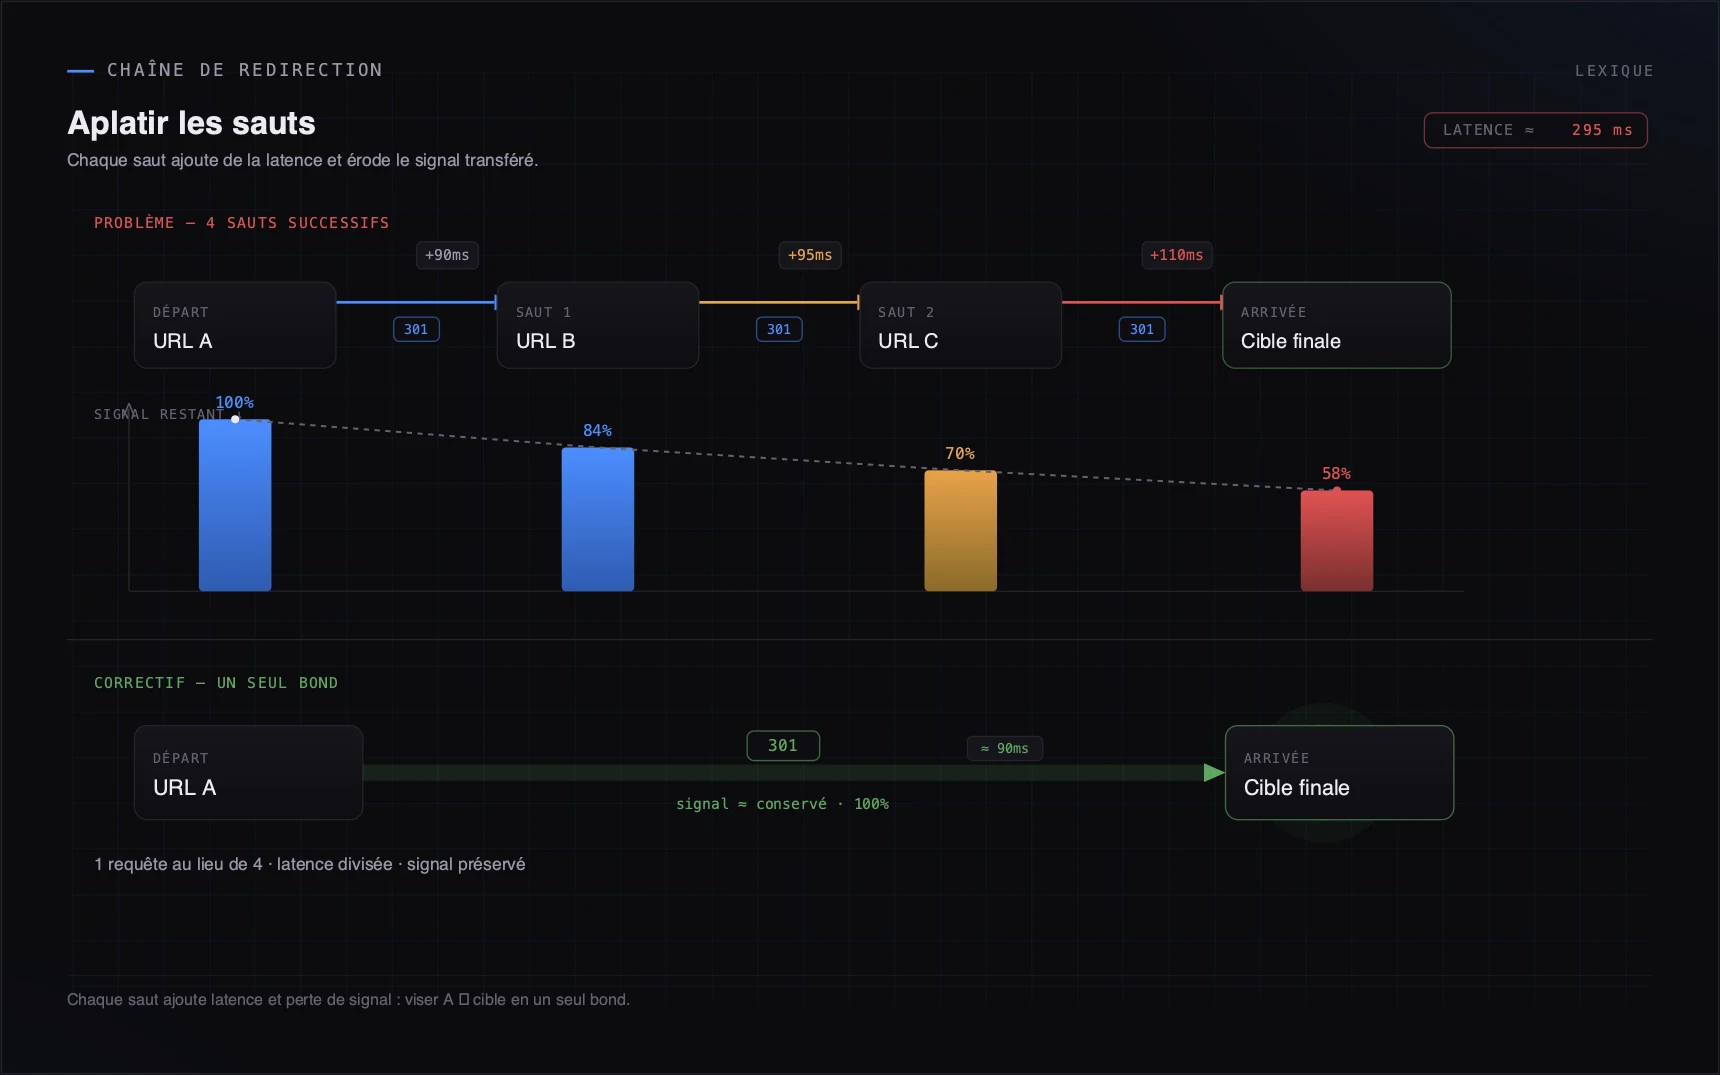Click the top ARRIVÉE Cible finale node
The image size is (1720, 1075).
[1336, 325]
